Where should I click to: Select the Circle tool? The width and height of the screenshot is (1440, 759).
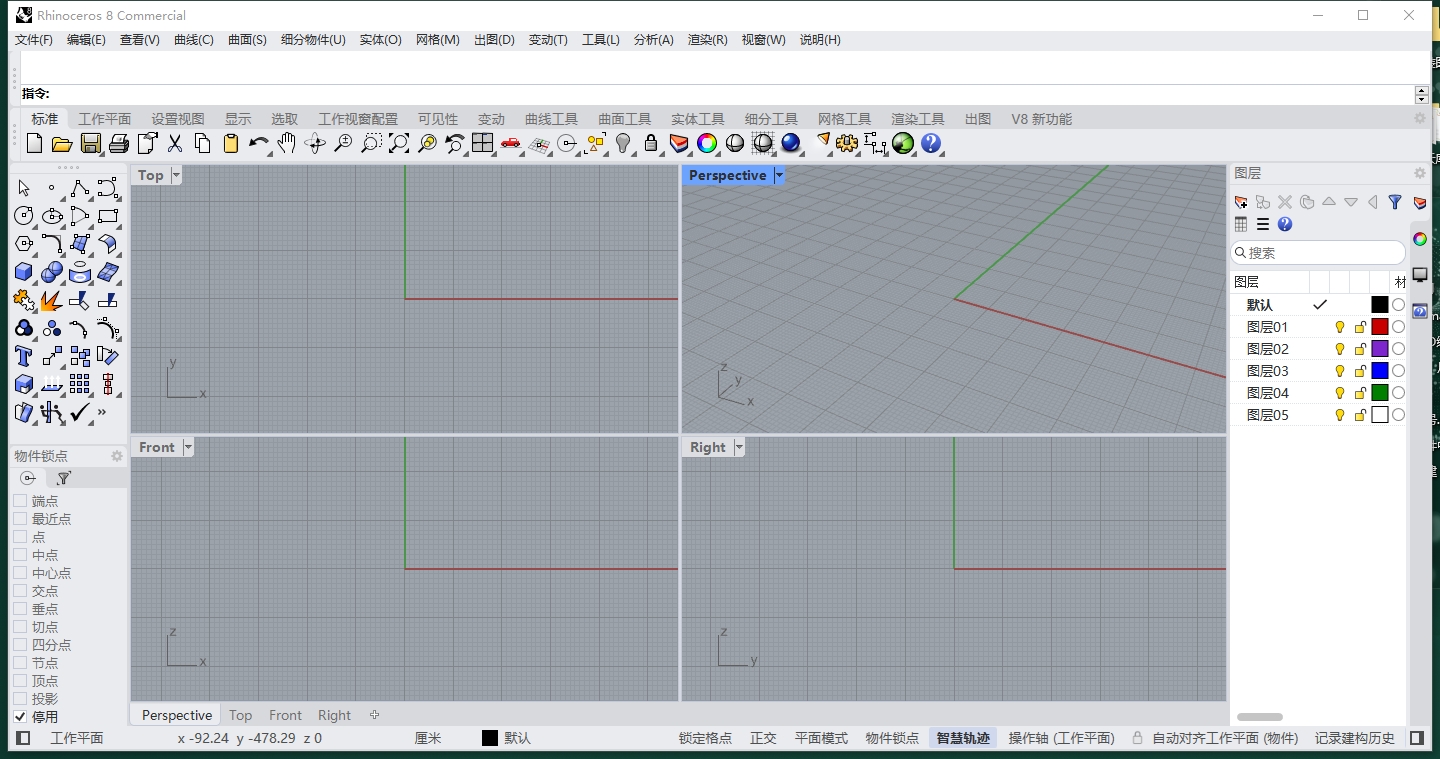click(x=22, y=216)
